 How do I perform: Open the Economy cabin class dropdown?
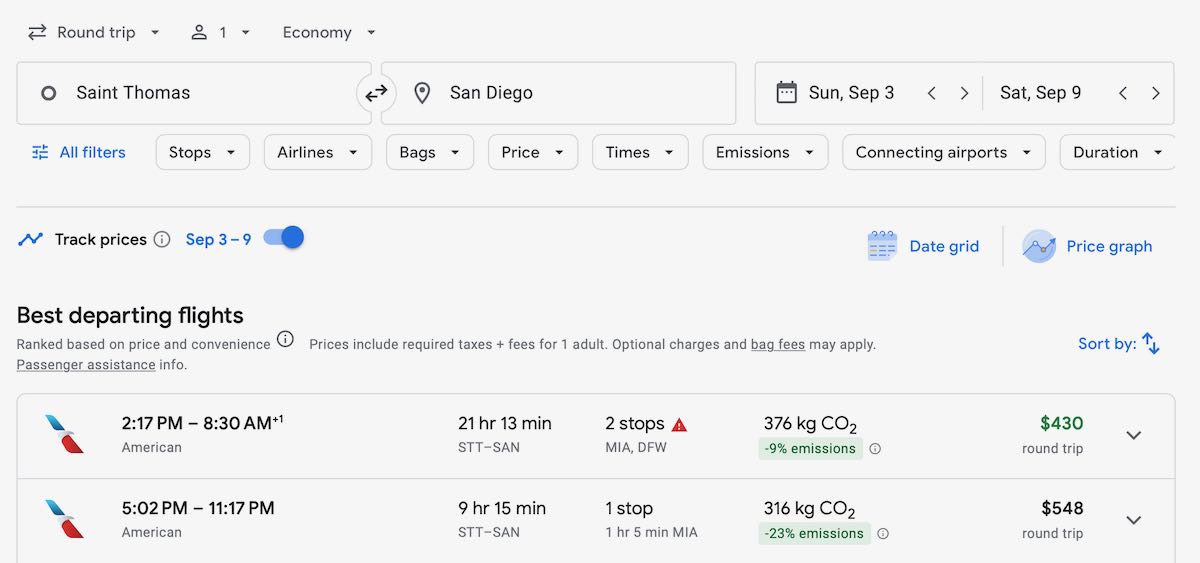click(329, 32)
